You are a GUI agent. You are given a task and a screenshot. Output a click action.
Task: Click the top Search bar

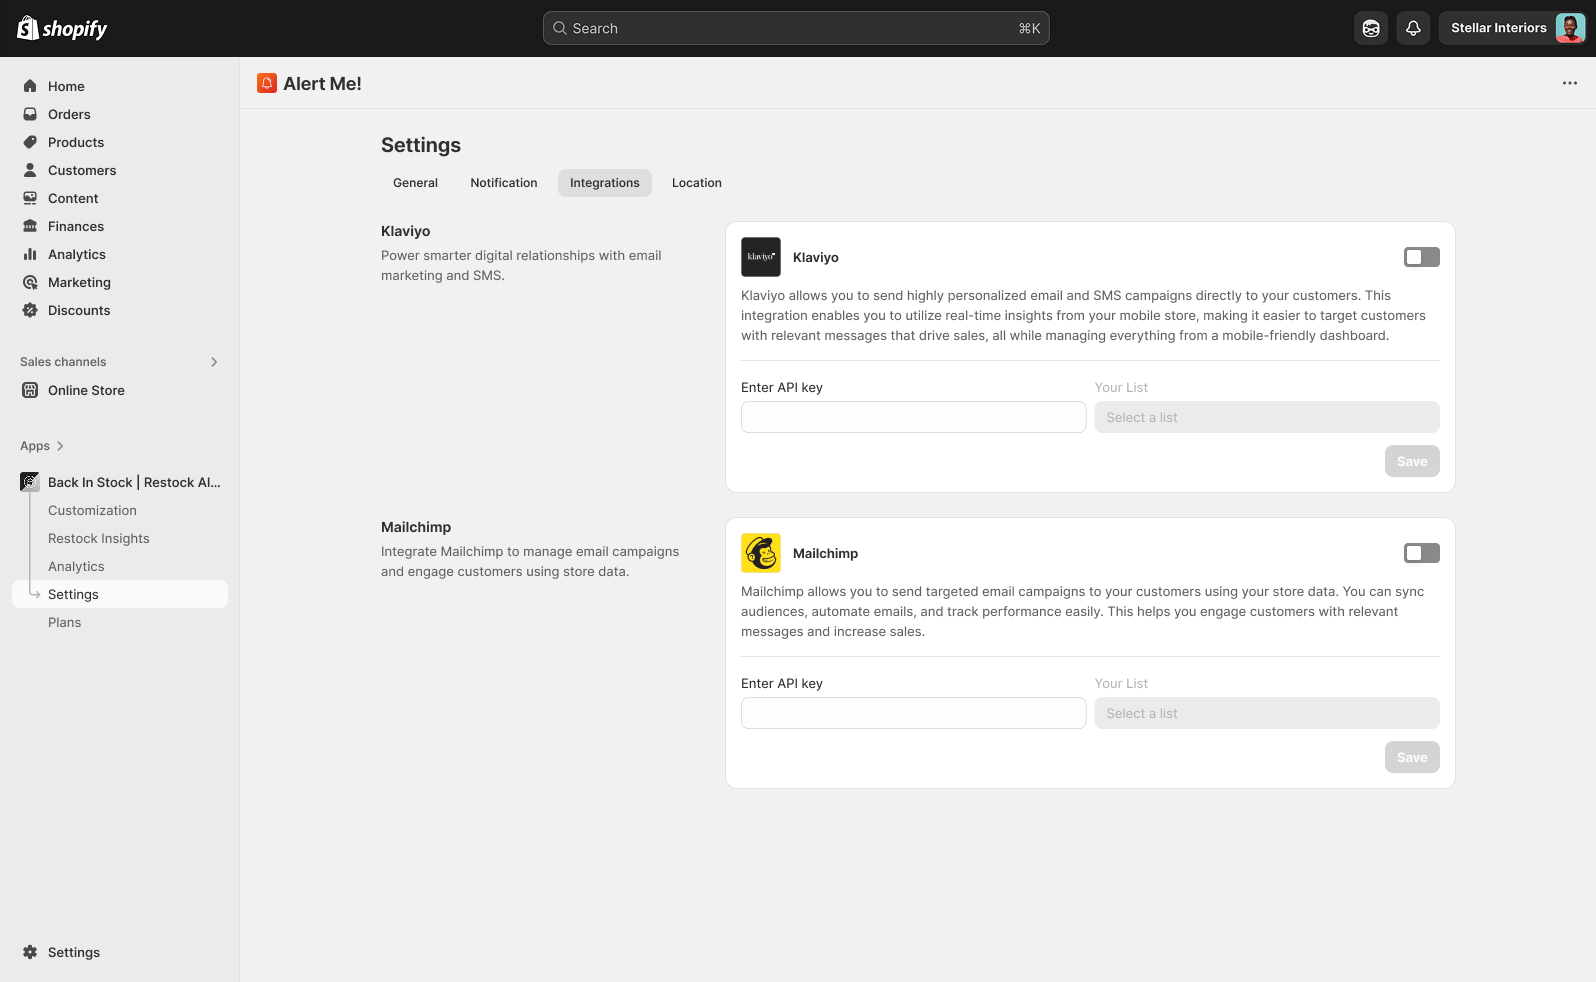coord(796,28)
